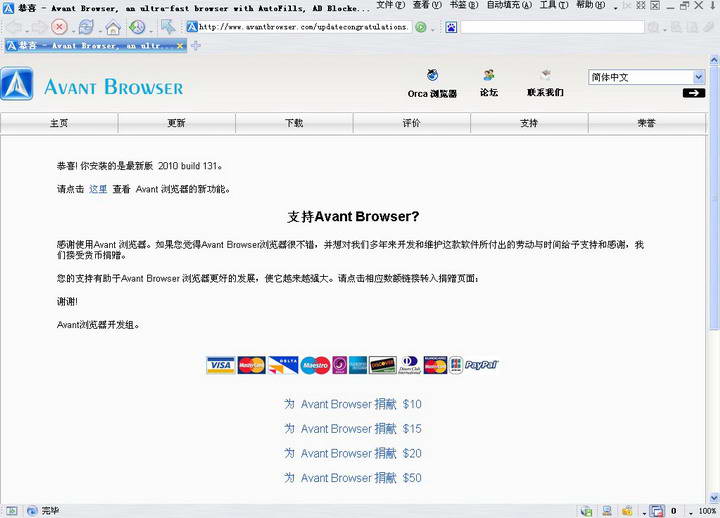Viewport: 720px width, 518px height.
Task: Select the 恭喜 - Avant Browser tab
Action: click(x=96, y=45)
